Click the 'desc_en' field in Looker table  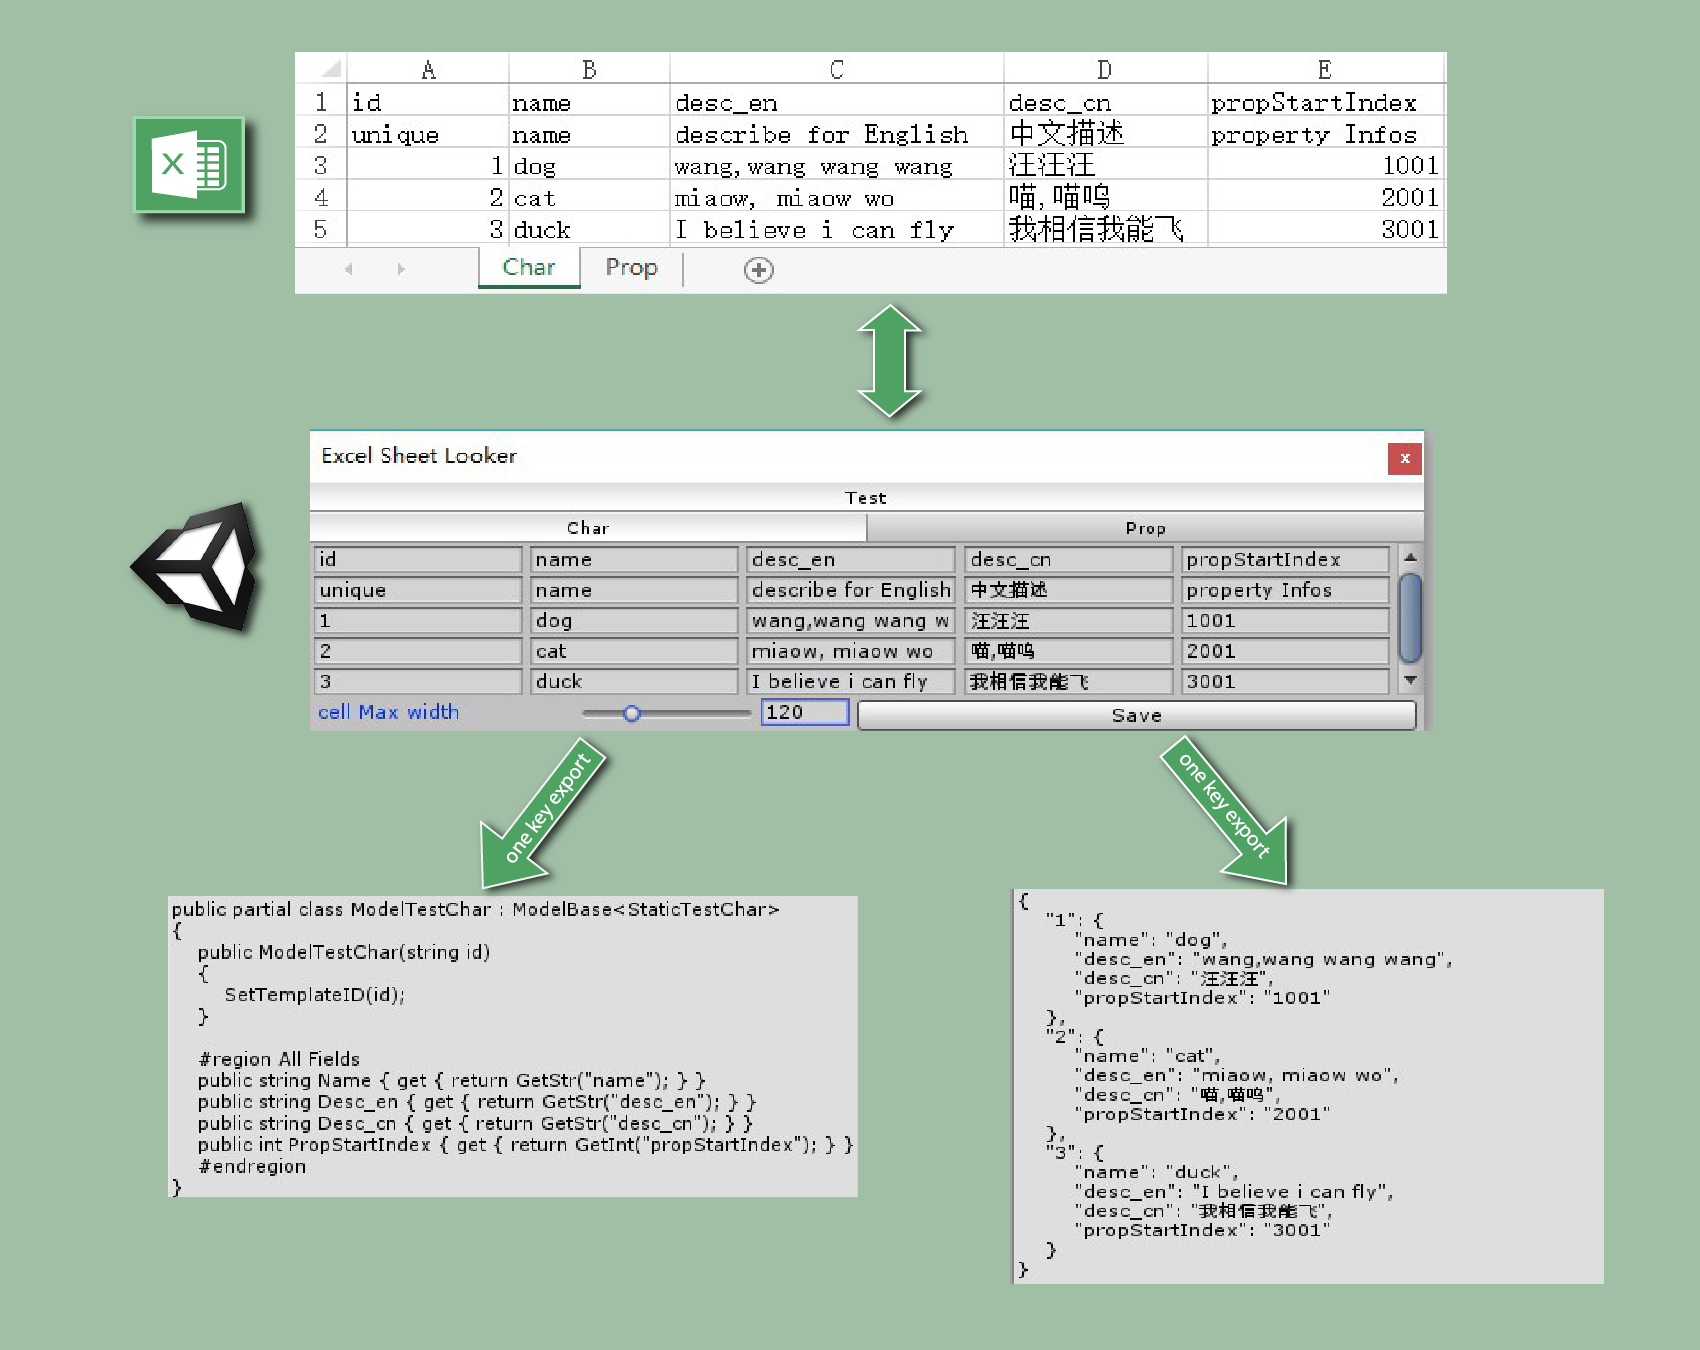point(850,559)
